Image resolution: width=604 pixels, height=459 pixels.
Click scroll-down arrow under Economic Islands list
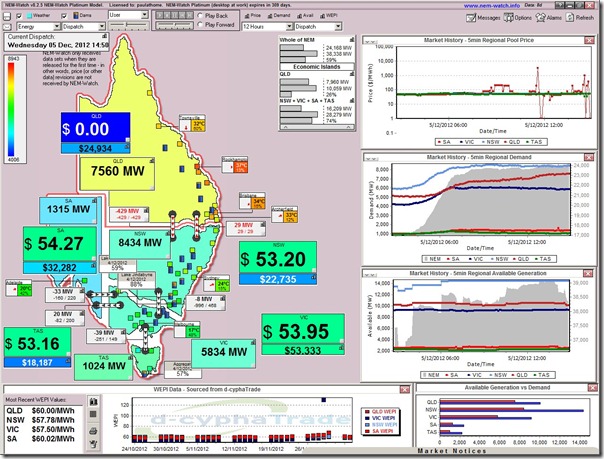point(348,127)
